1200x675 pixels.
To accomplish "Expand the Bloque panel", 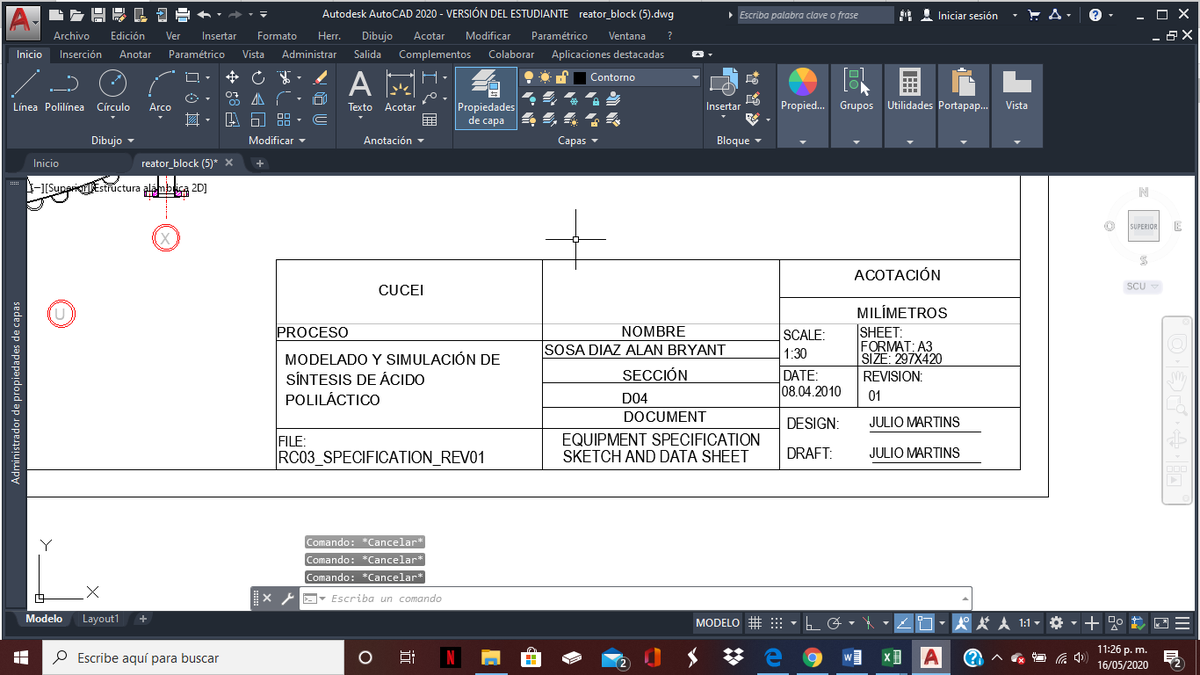I will pyautogui.click(x=739, y=141).
